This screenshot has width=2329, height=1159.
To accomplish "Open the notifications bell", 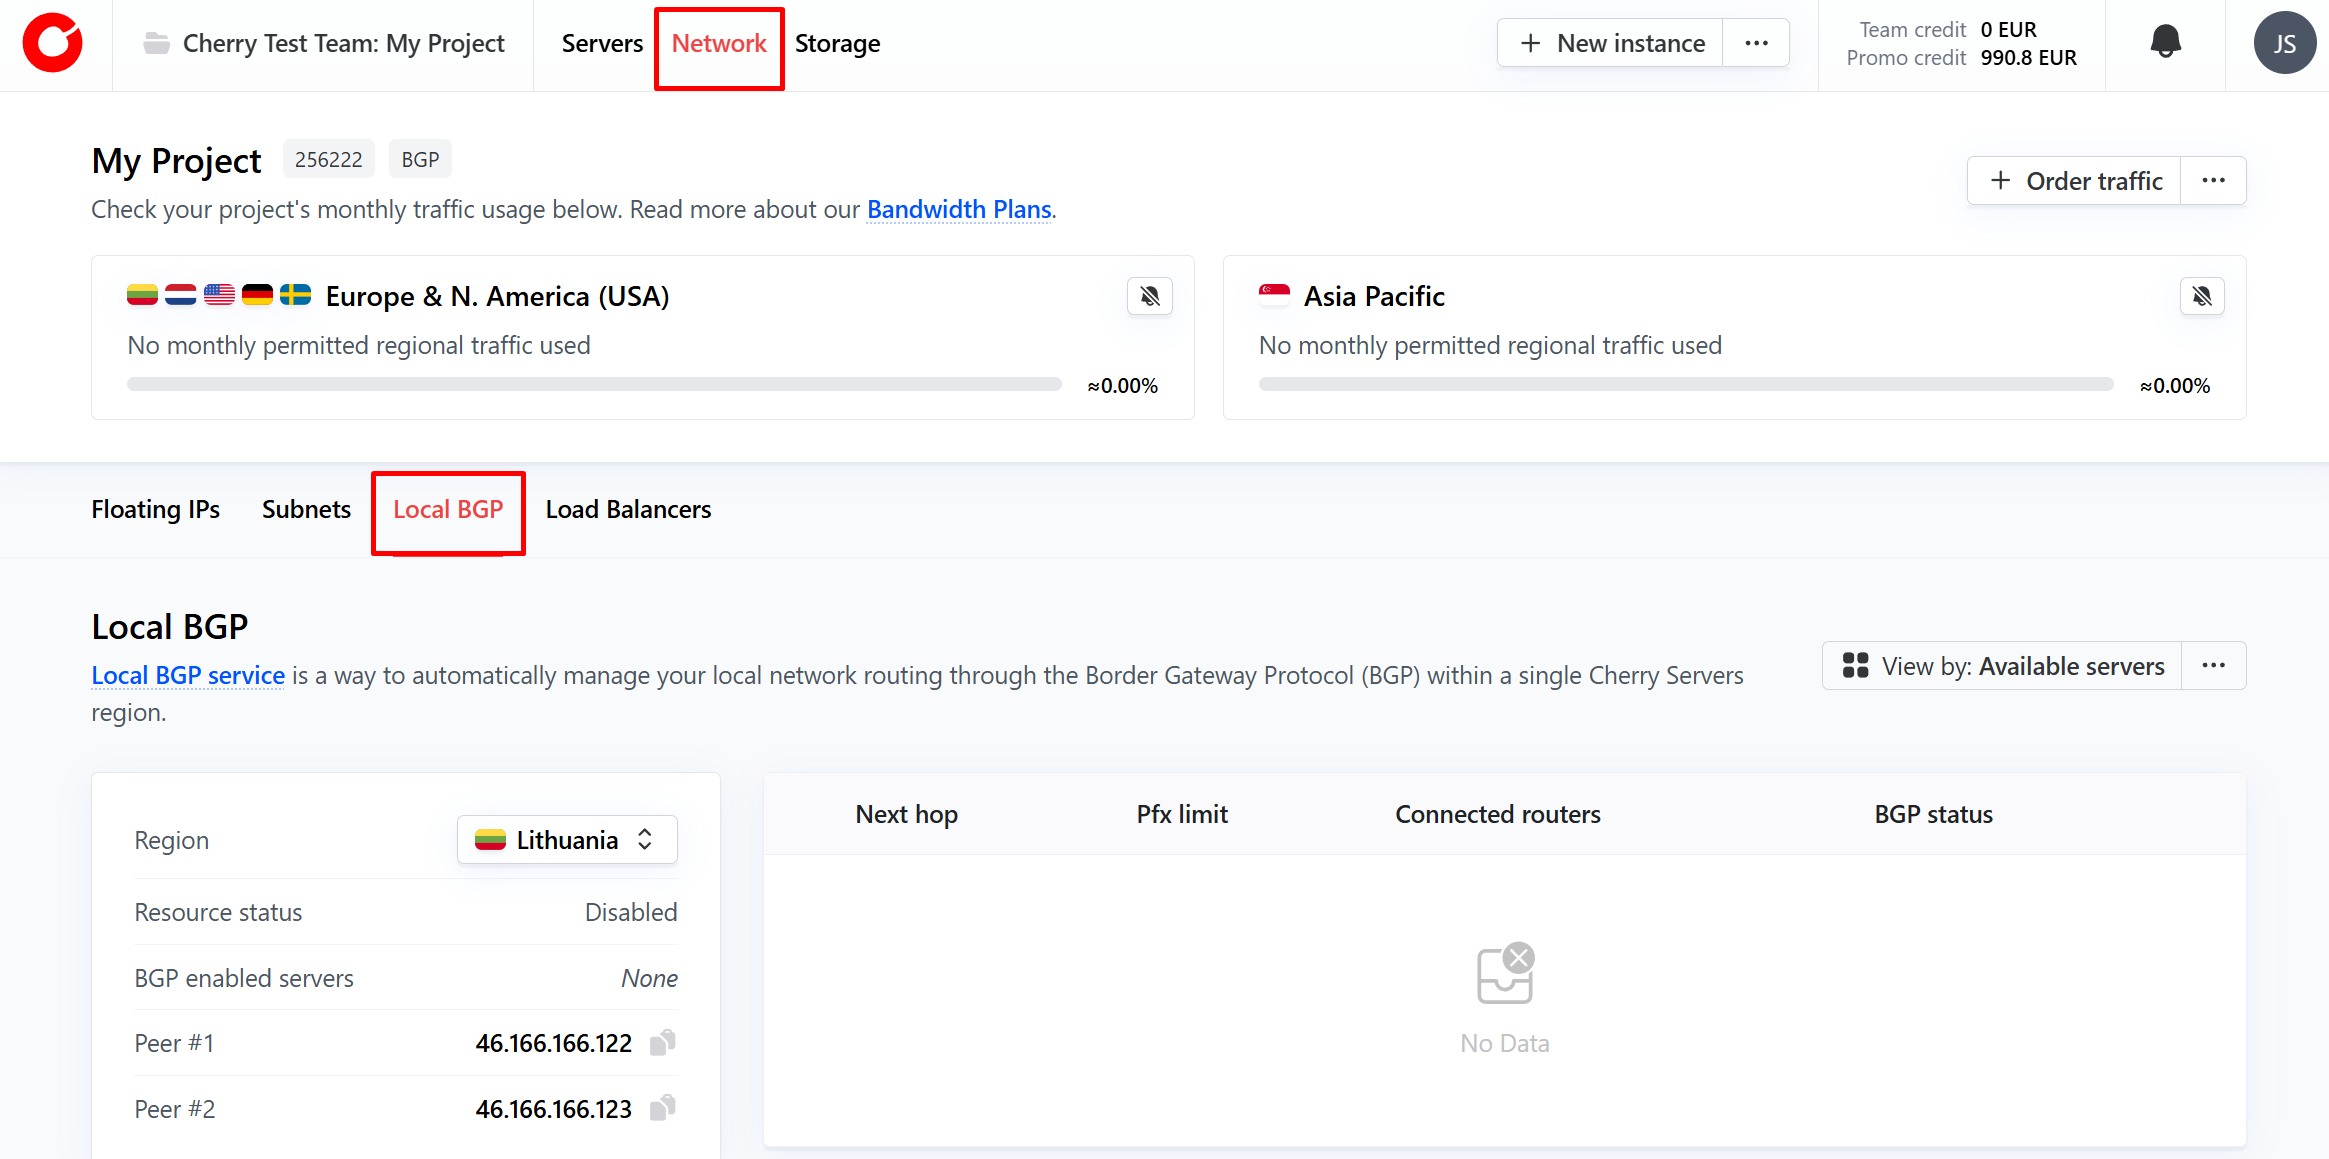I will pos(2165,42).
